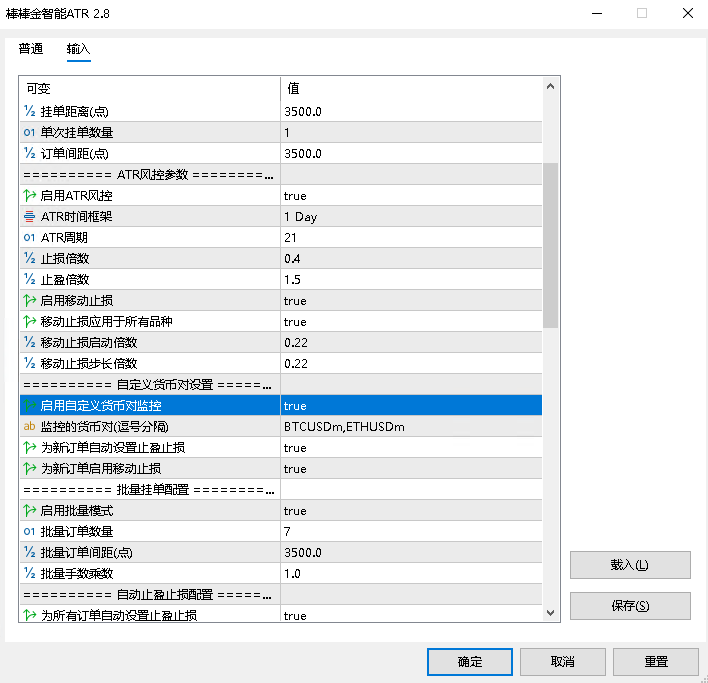Toggle the true value of 为新订单启用移动止损
Screen dimensions: 708x683
coord(411,469)
